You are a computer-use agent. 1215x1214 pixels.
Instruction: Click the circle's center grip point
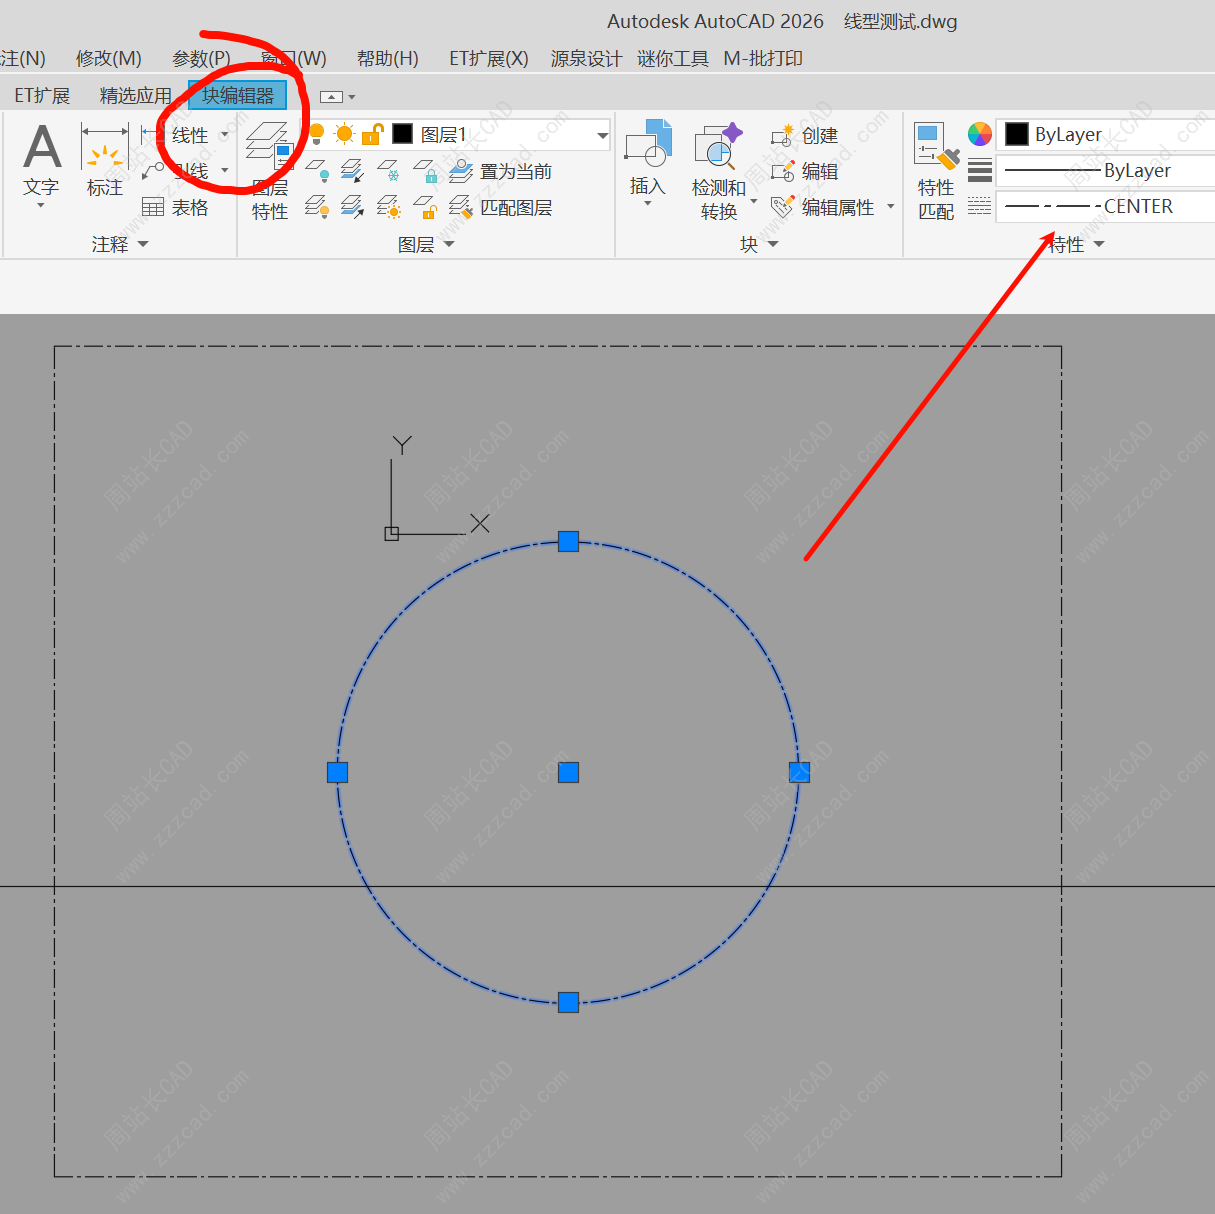coord(568,772)
